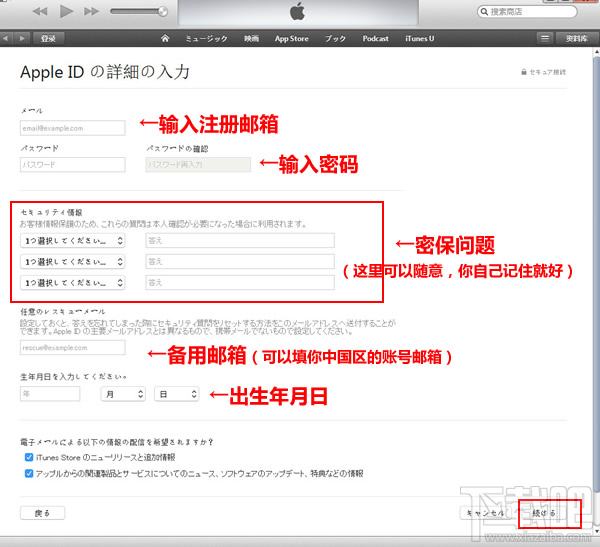Click the メール email input field
600x547 pixels.
pos(73,128)
